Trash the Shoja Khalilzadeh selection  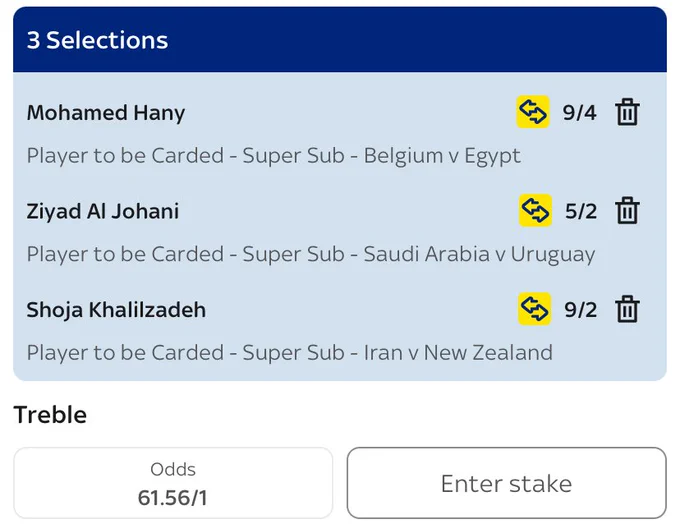[x=627, y=309]
